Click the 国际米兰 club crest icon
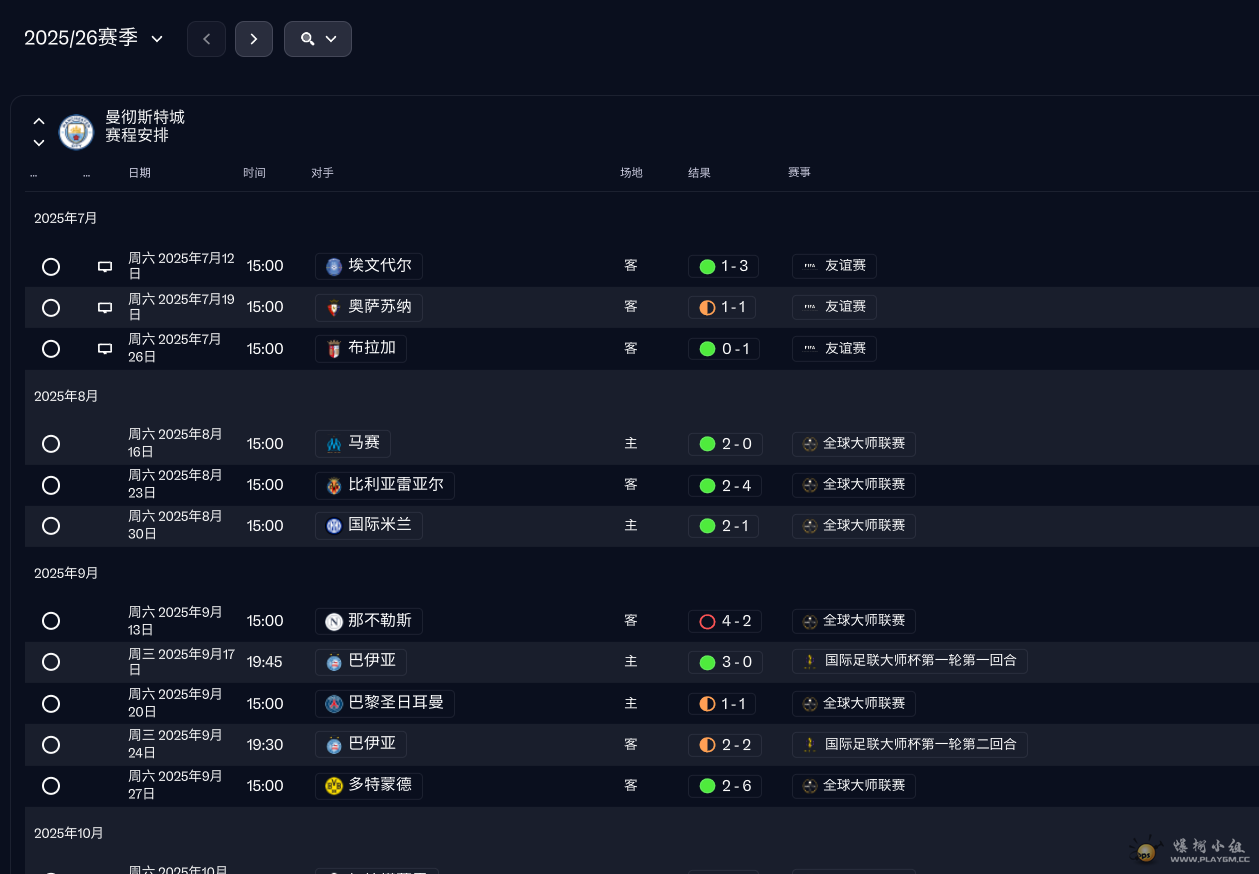 click(334, 526)
